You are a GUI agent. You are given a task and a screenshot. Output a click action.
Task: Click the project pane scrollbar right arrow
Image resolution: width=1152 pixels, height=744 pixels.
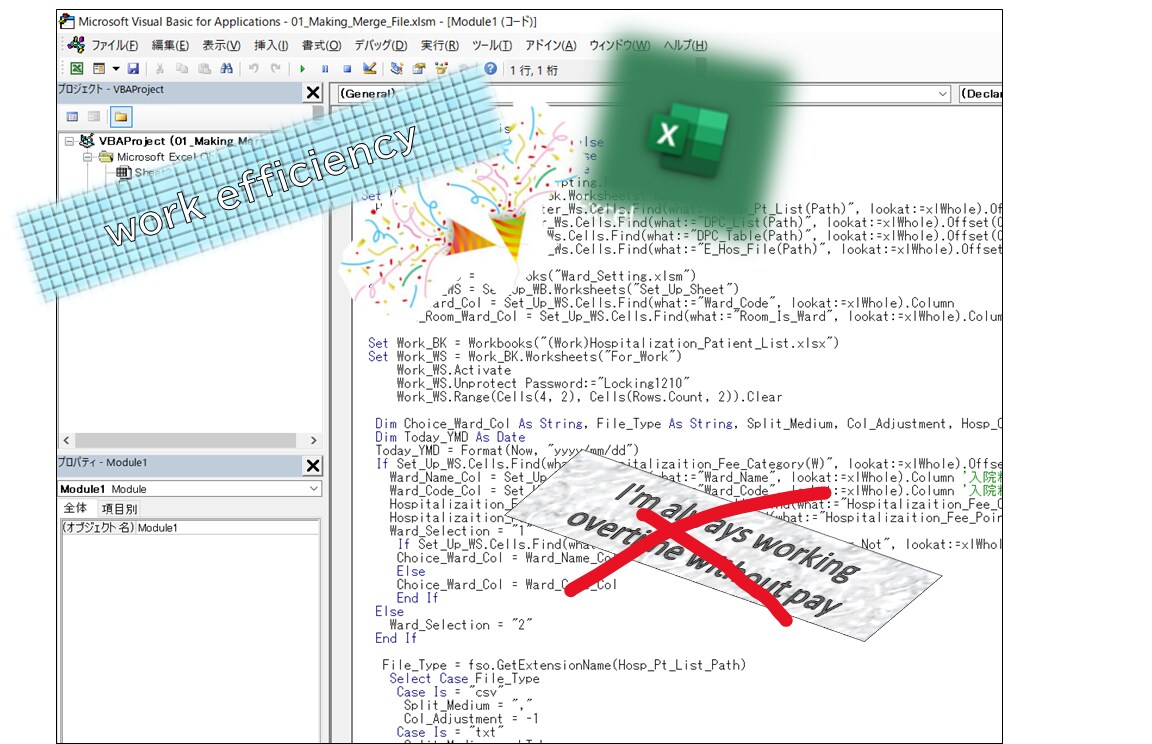[314, 440]
